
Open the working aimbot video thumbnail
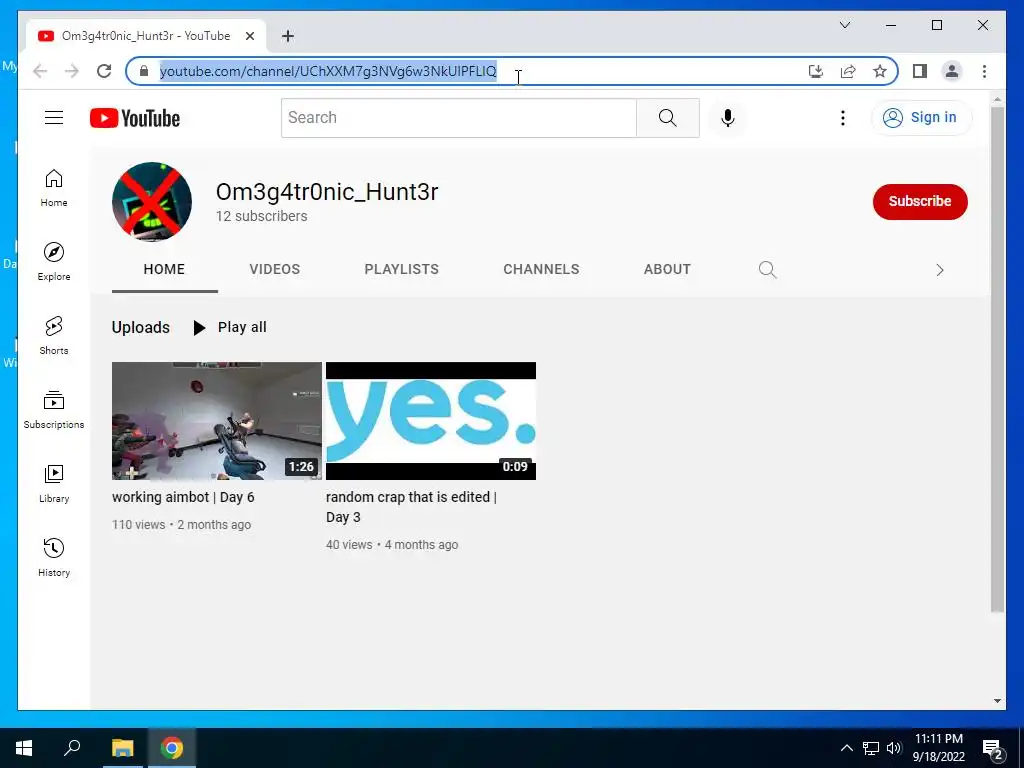(217, 421)
